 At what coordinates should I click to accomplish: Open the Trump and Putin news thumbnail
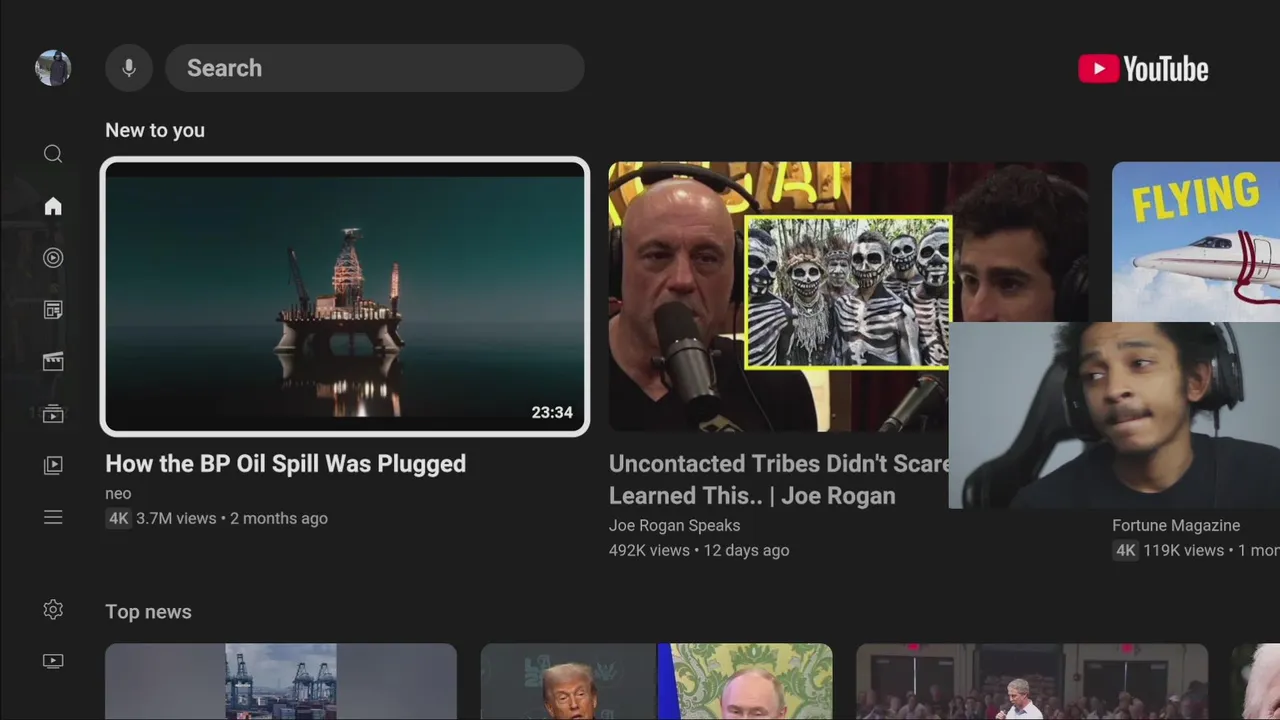pyautogui.click(x=656, y=682)
